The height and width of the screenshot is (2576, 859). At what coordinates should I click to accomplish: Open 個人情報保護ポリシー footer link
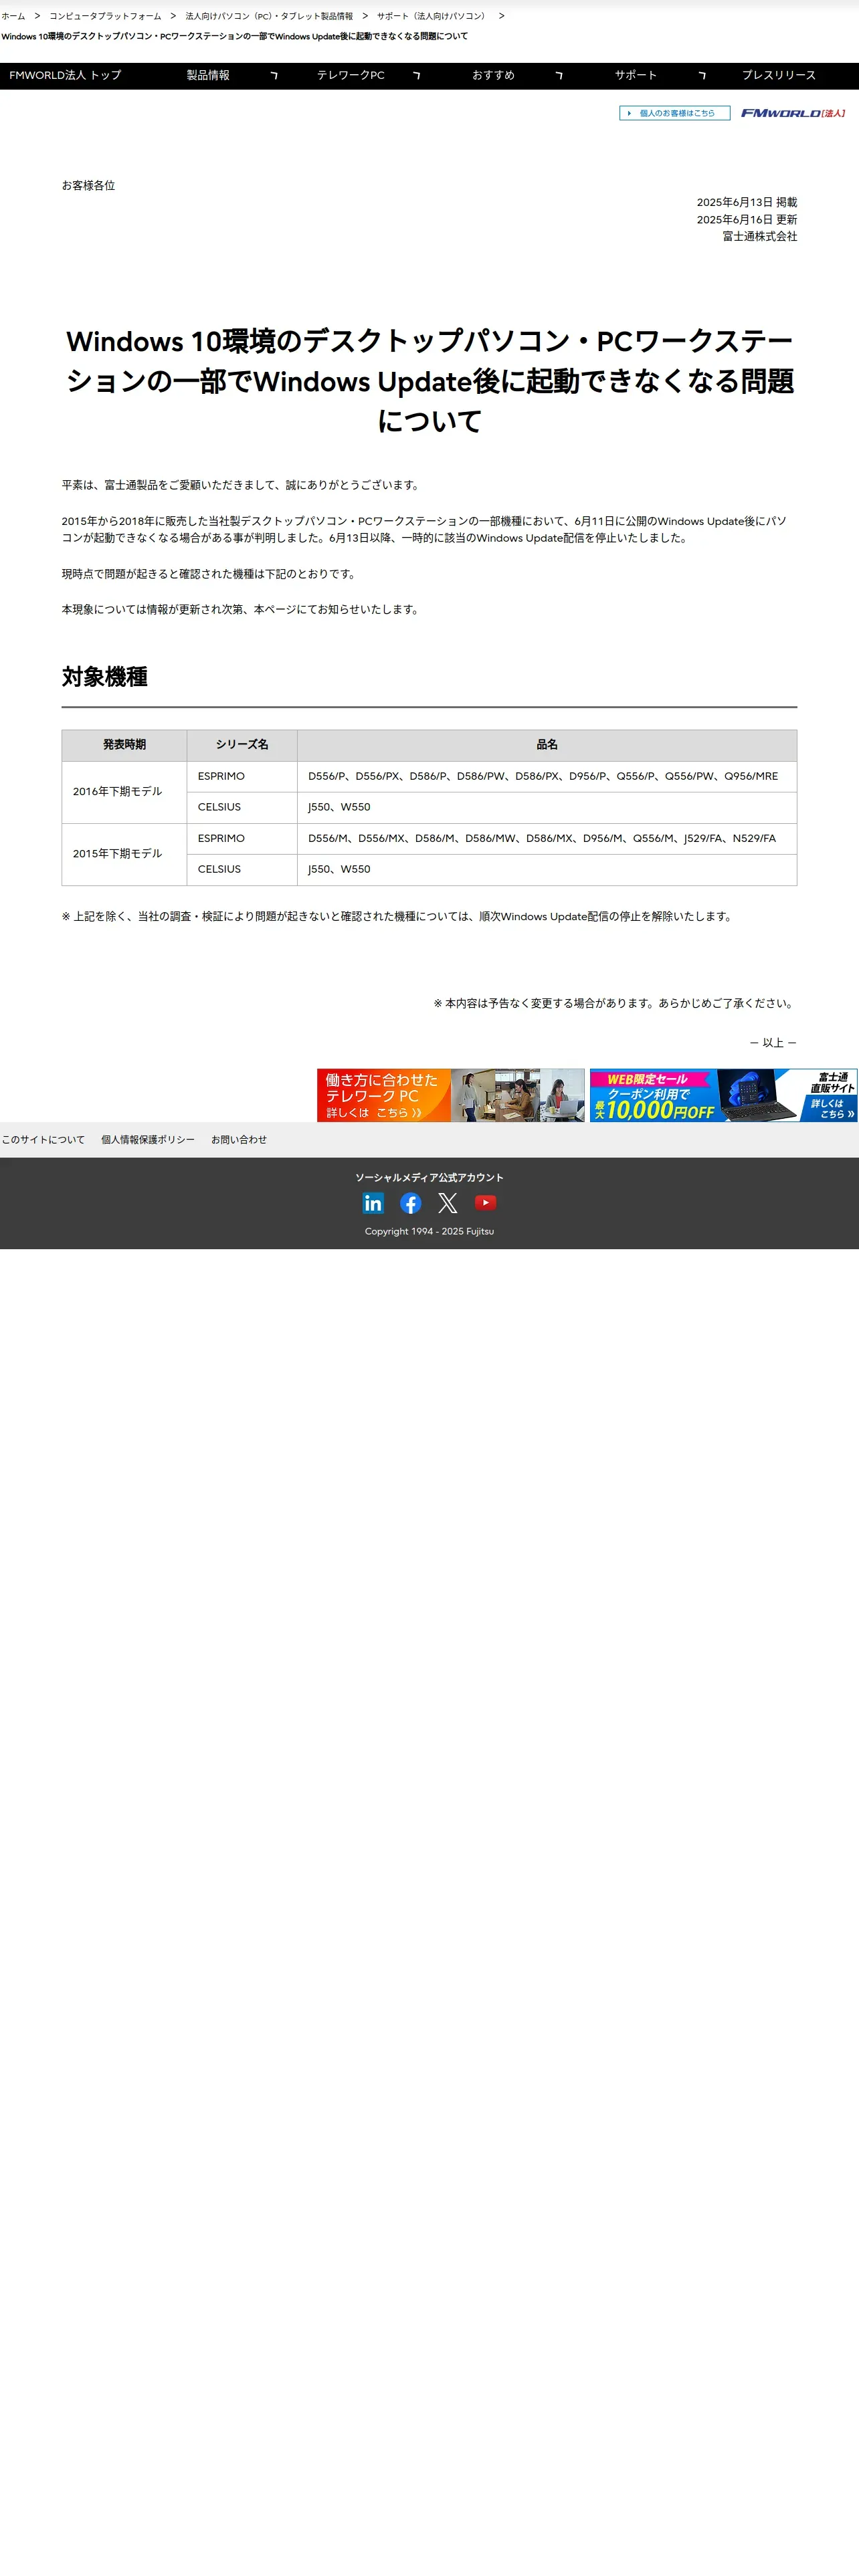[x=148, y=1139]
